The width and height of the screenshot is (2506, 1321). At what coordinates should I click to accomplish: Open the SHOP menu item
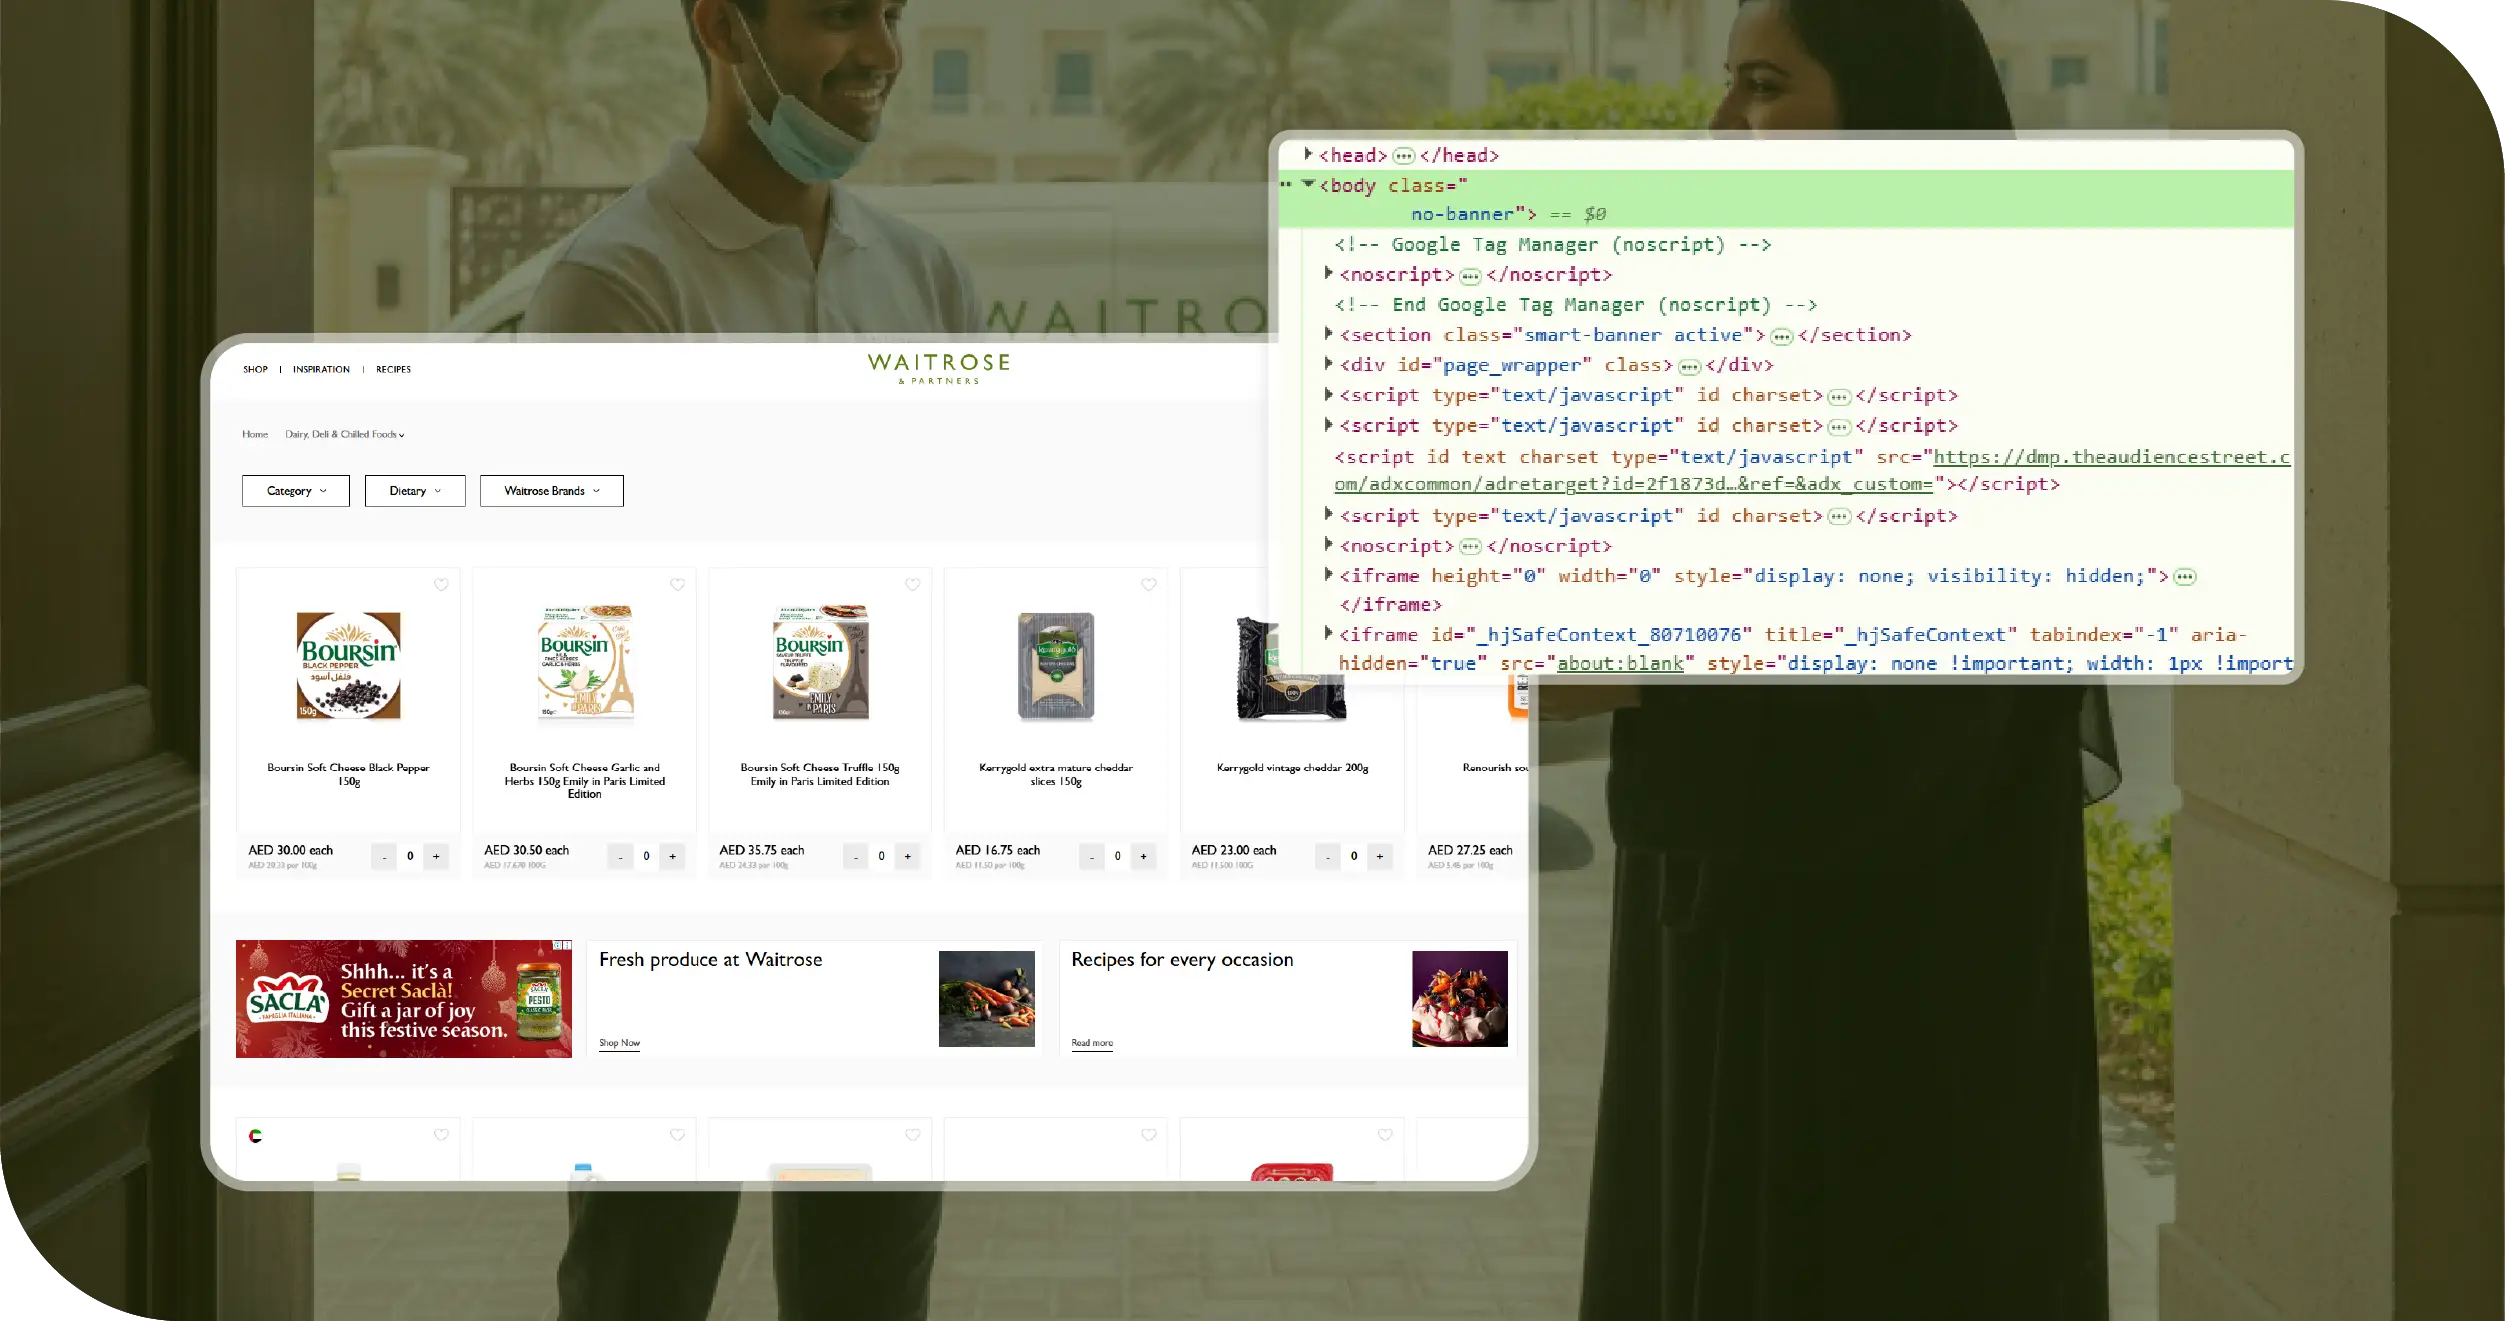click(x=255, y=370)
